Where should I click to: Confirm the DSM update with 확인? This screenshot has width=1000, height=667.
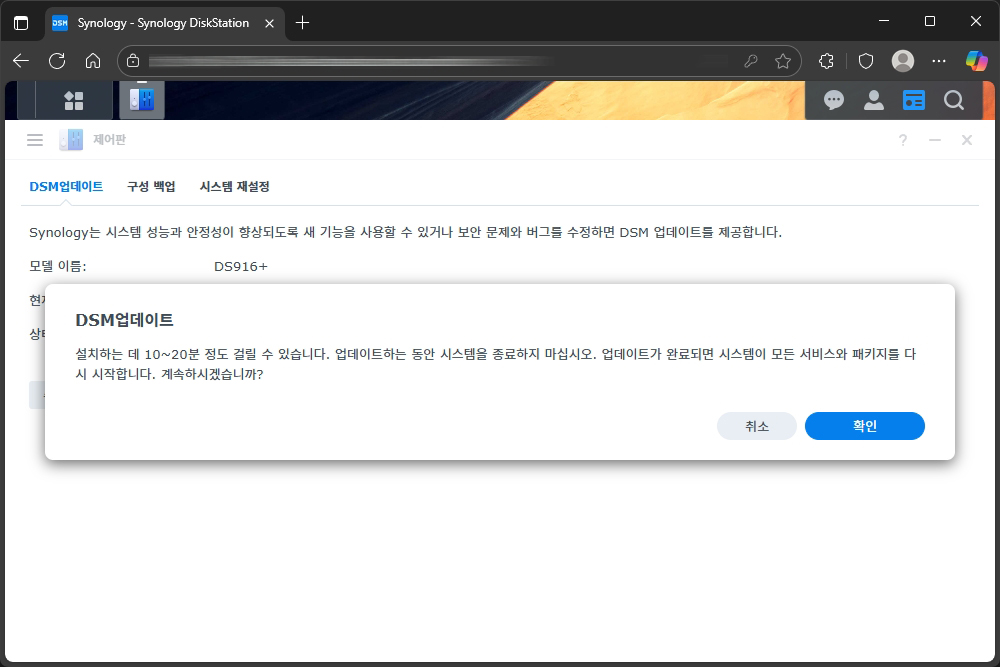click(864, 426)
